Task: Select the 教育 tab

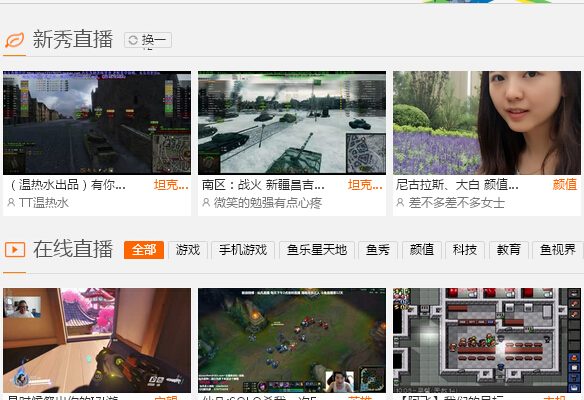Action: coord(508,250)
